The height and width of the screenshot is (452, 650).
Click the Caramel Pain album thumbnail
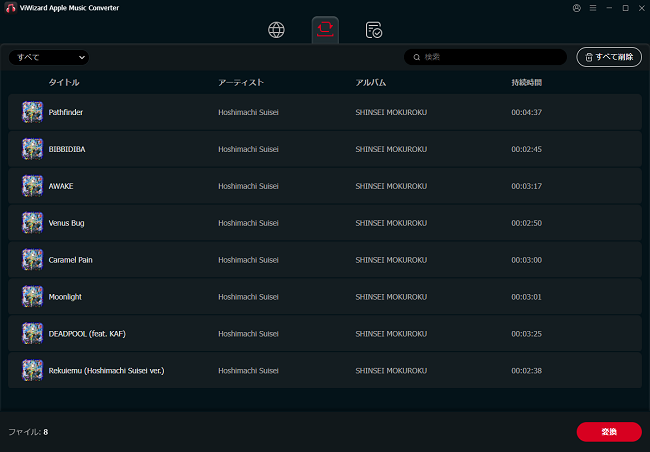[x=32, y=260]
